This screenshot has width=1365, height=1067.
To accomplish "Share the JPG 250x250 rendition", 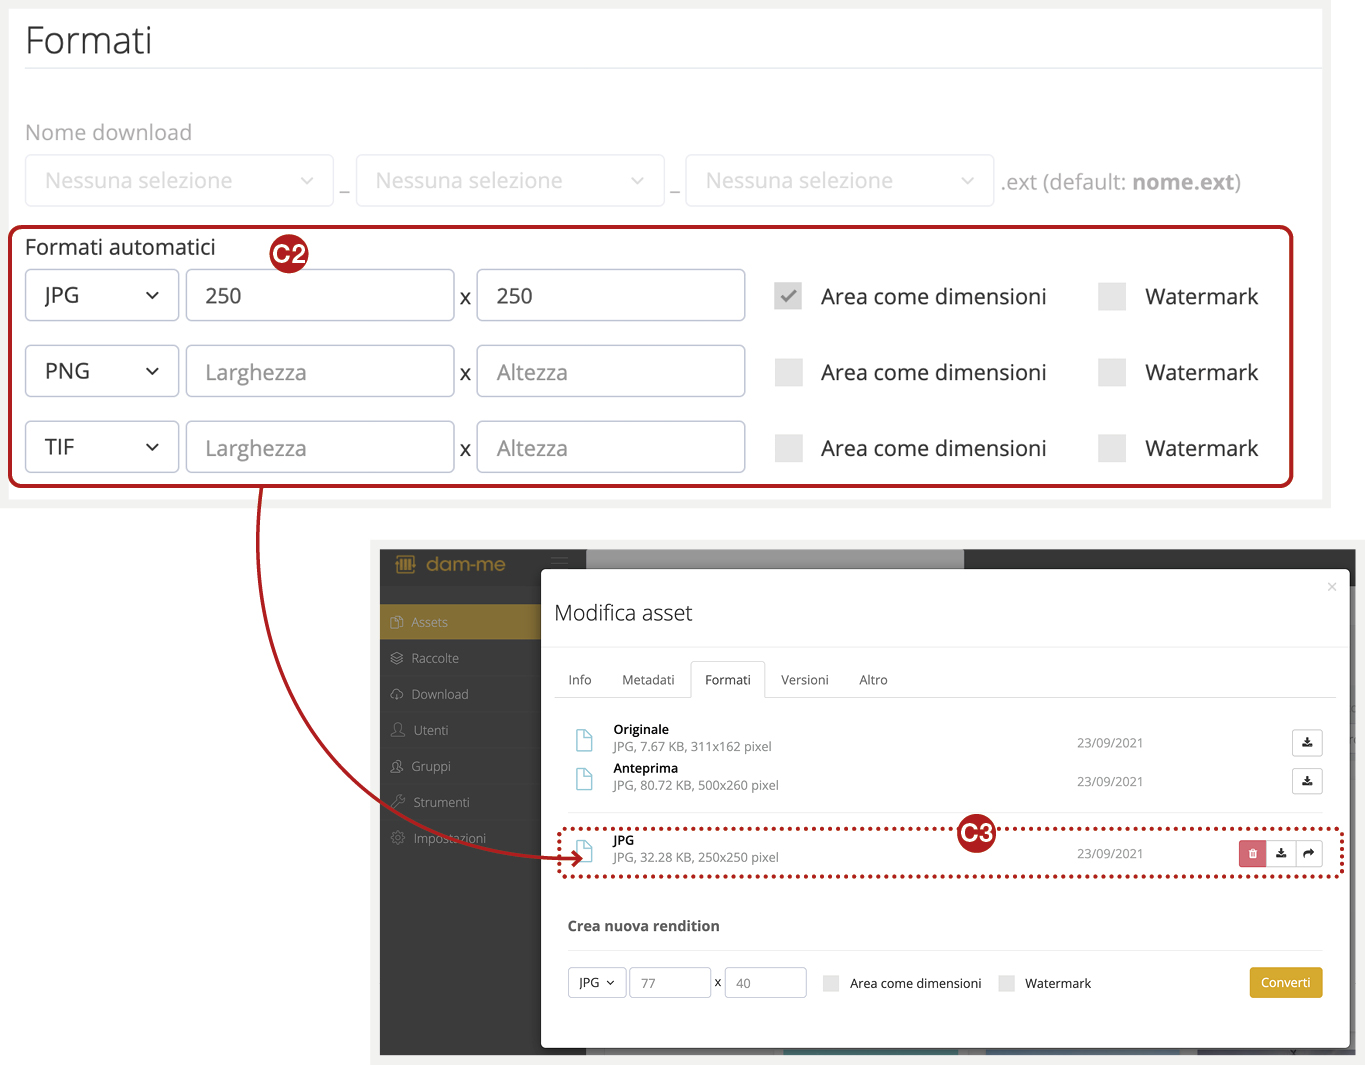I will click(x=1308, y=853).
